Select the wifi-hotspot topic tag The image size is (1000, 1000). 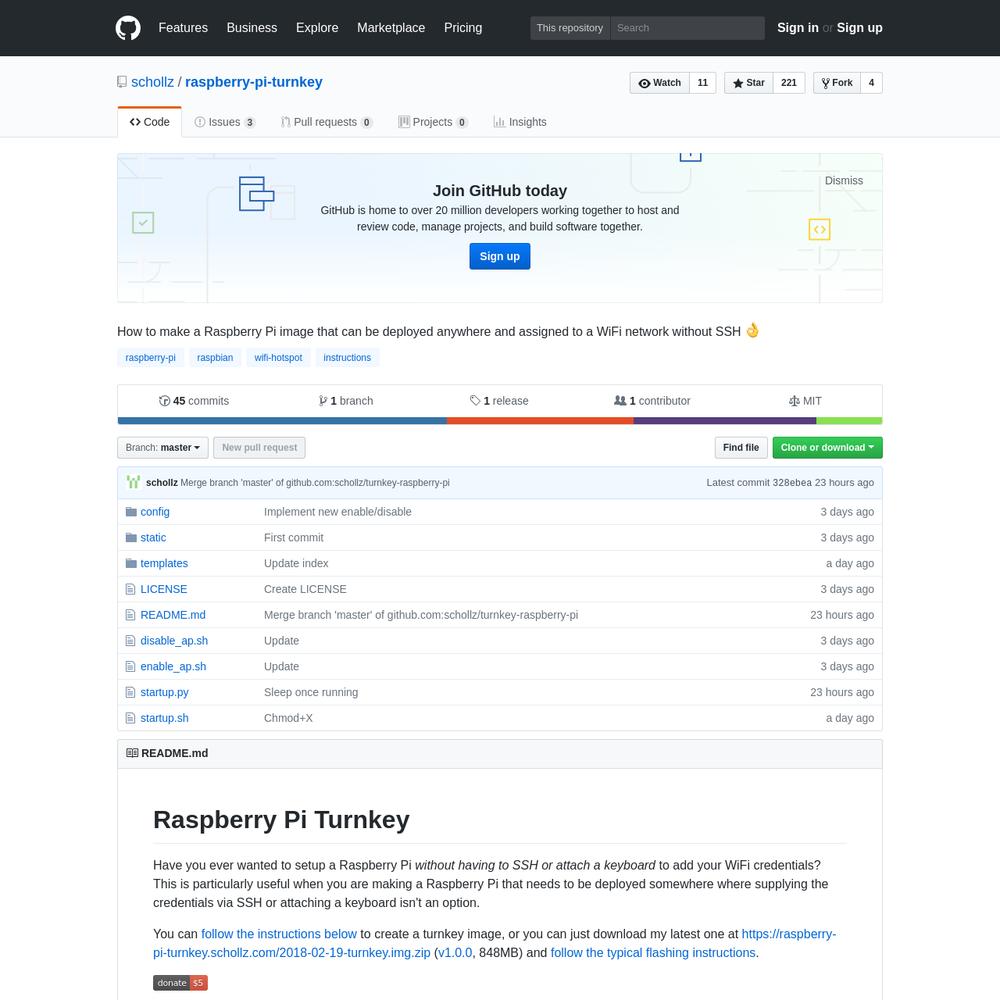(x=278, y=358)
